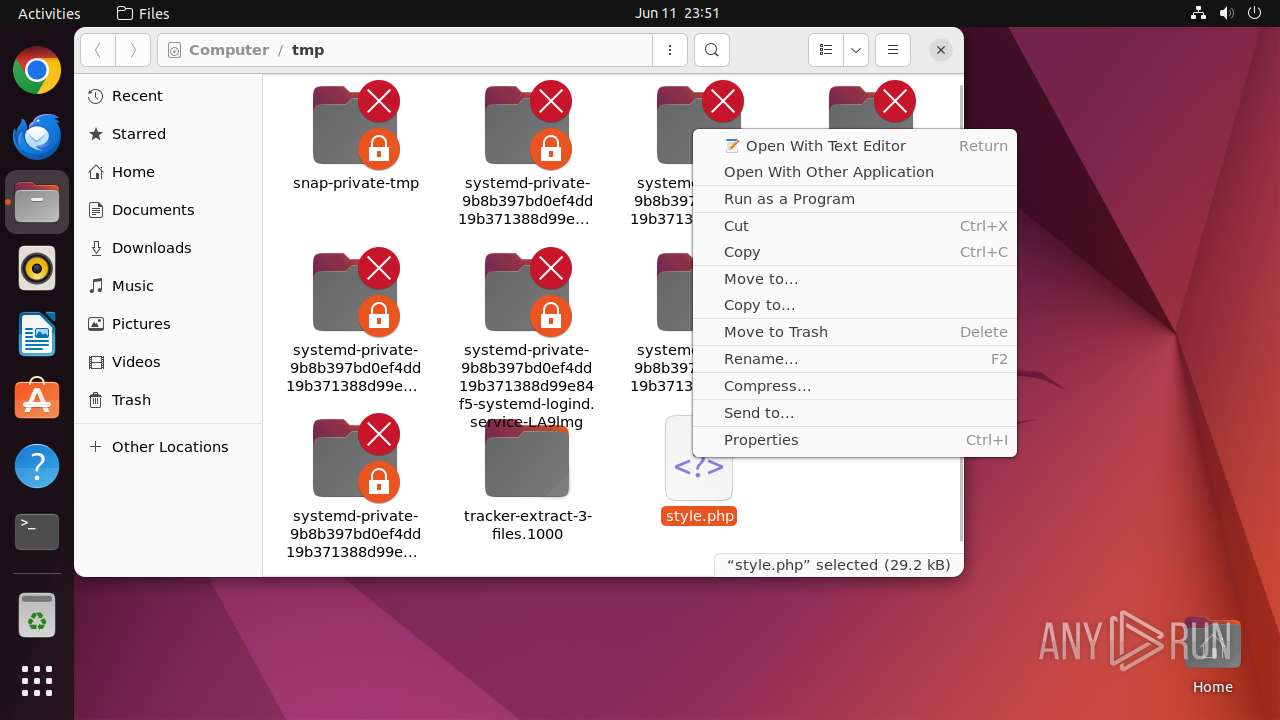Screen dimensions: 1280x720
Task: Open Starred in the sidebar
Action: click(x=168, y=134)
